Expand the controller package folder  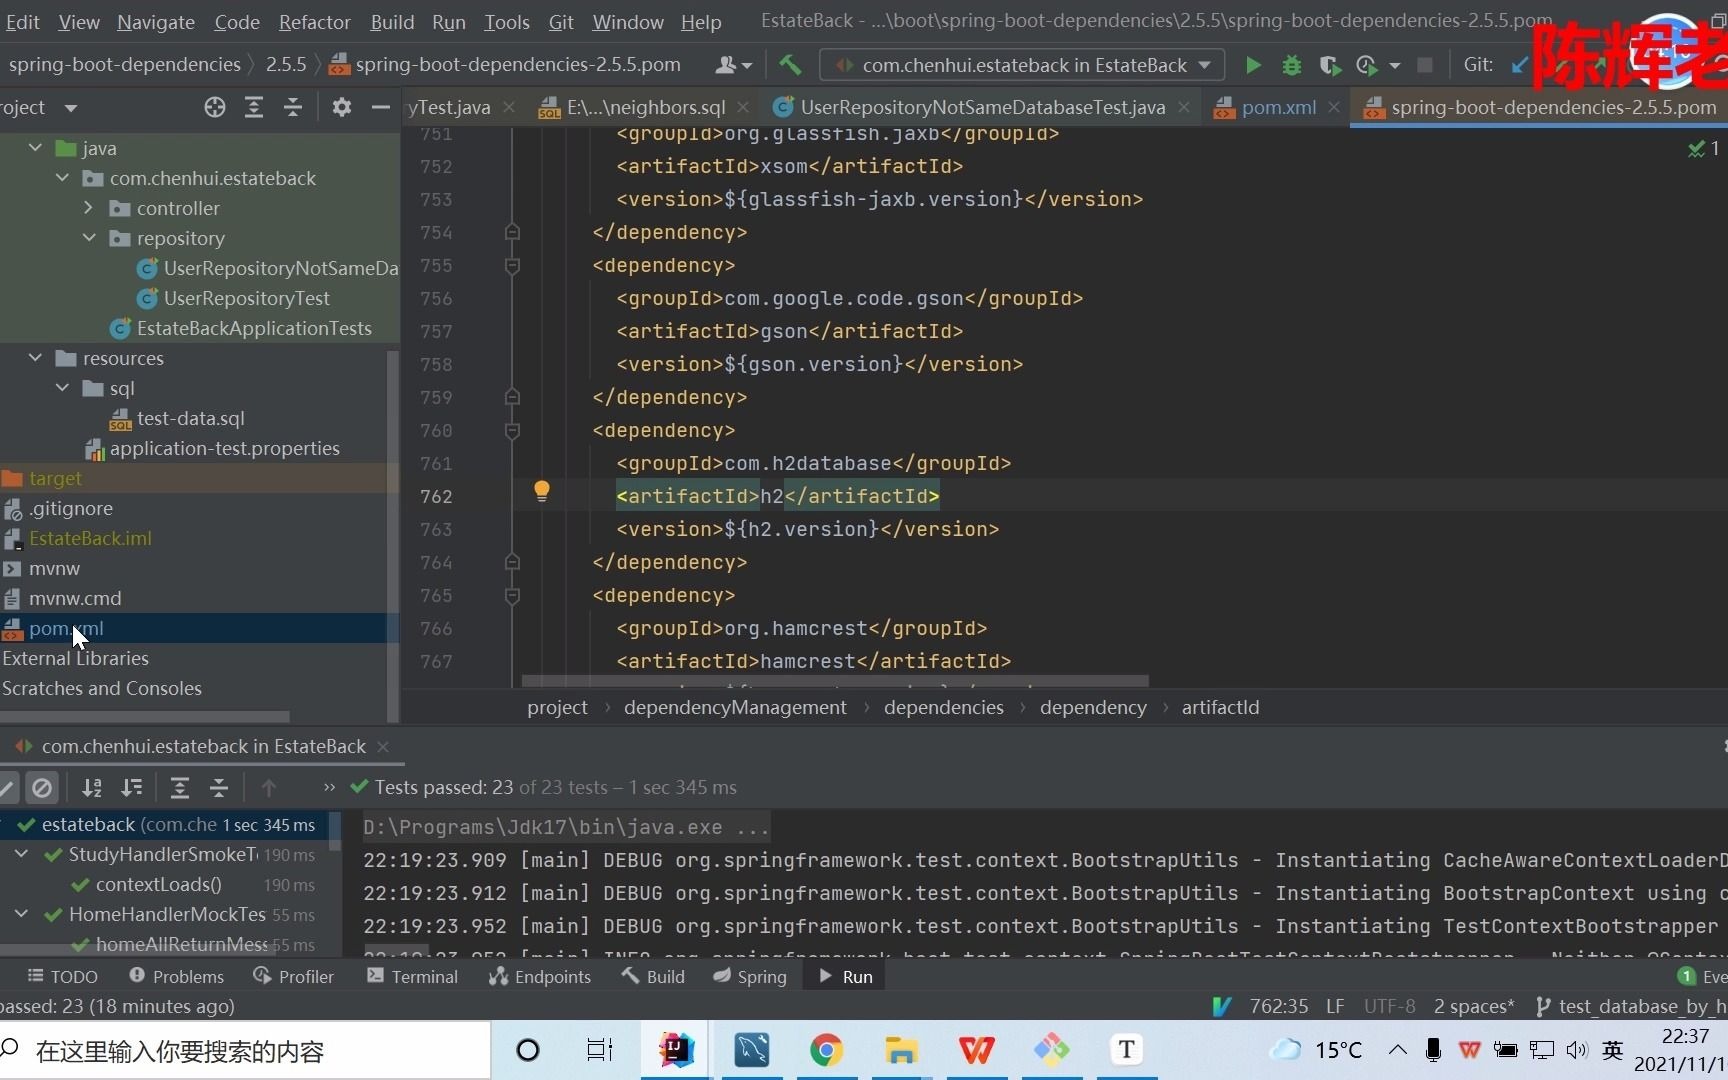coord(89,208)
